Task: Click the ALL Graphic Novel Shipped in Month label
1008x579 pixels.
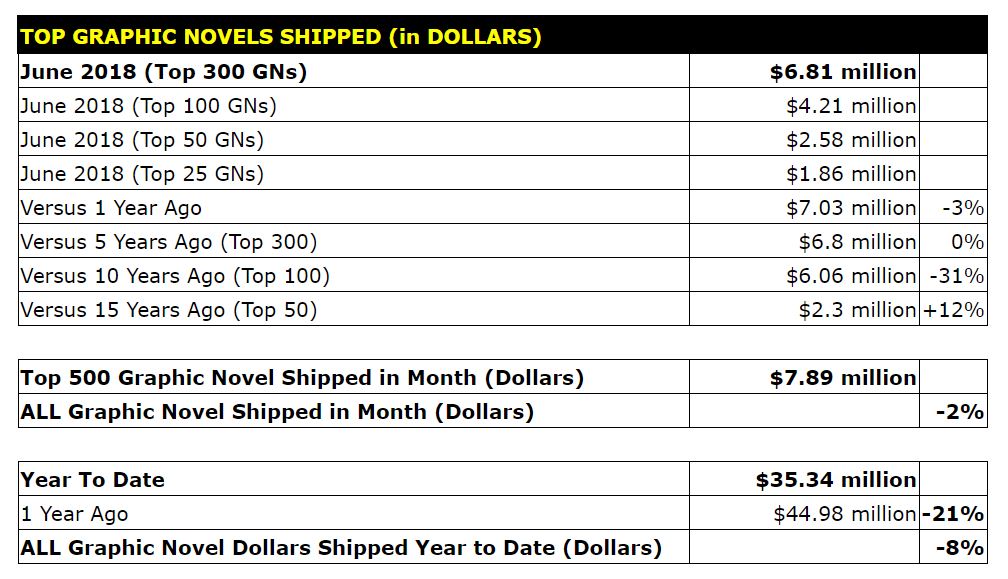Action: tap(277, 412)
